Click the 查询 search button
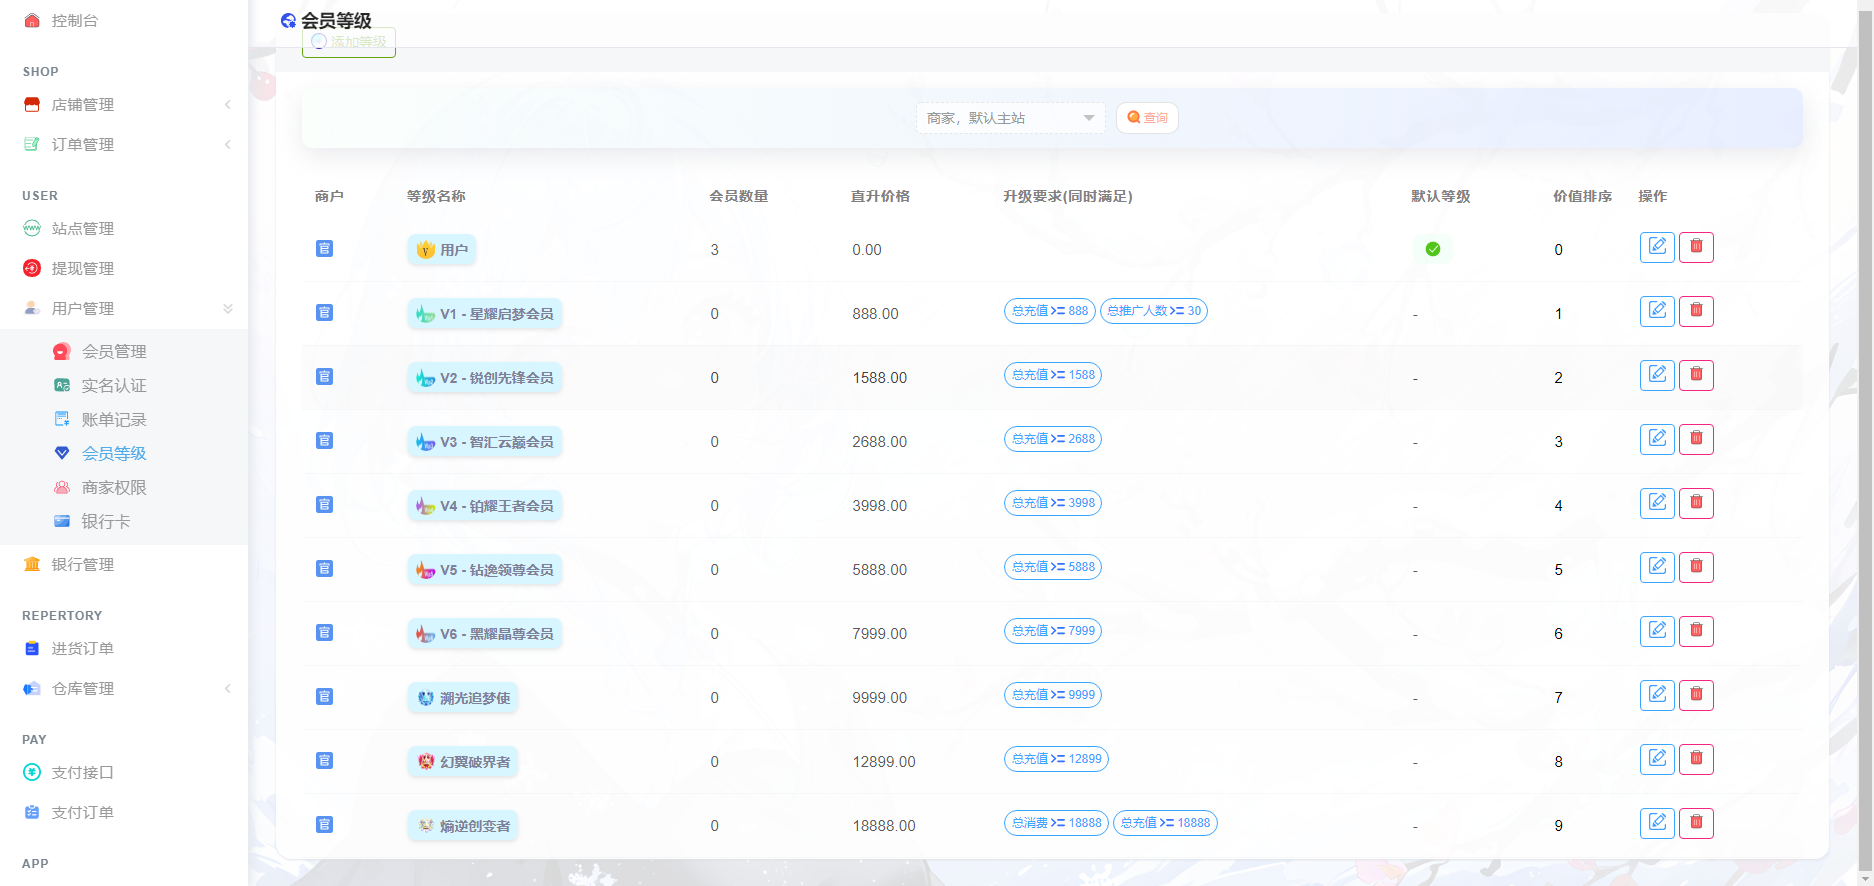Screen dimensions: 1874x886 click(1147, 118)
